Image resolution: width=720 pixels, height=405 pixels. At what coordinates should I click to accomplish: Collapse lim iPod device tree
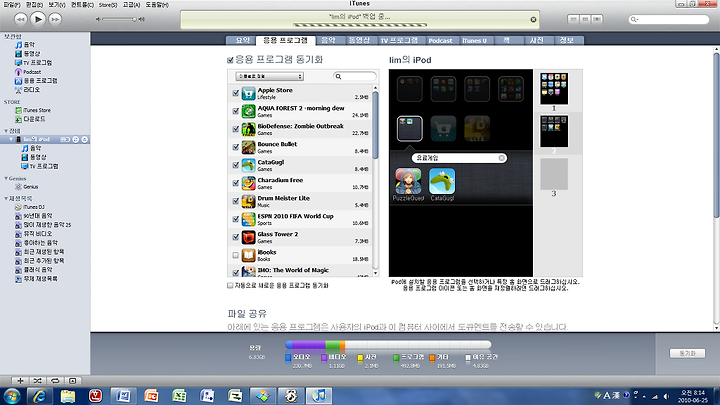tap(11, 139)
